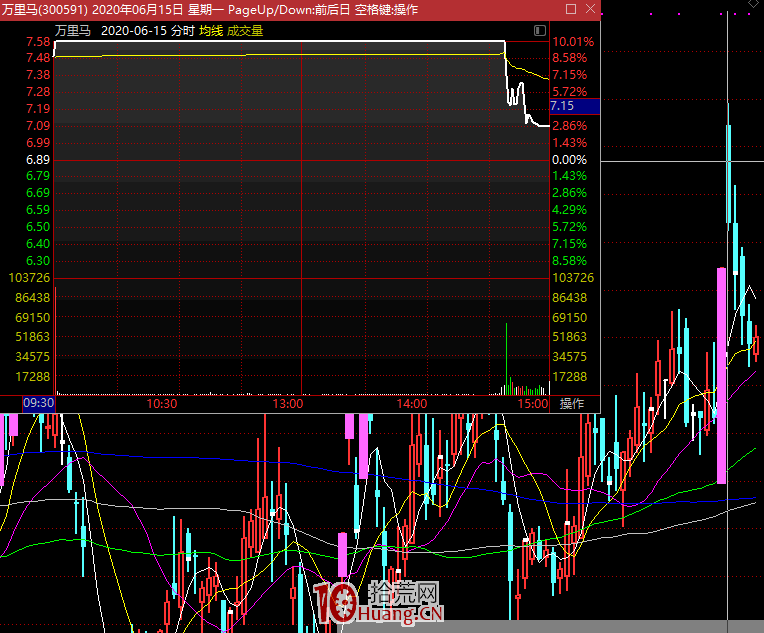Image resolution: width=764 pixels, height=633 pixels.
Task: Jump to the 10:30 time label
Action: 162,404
